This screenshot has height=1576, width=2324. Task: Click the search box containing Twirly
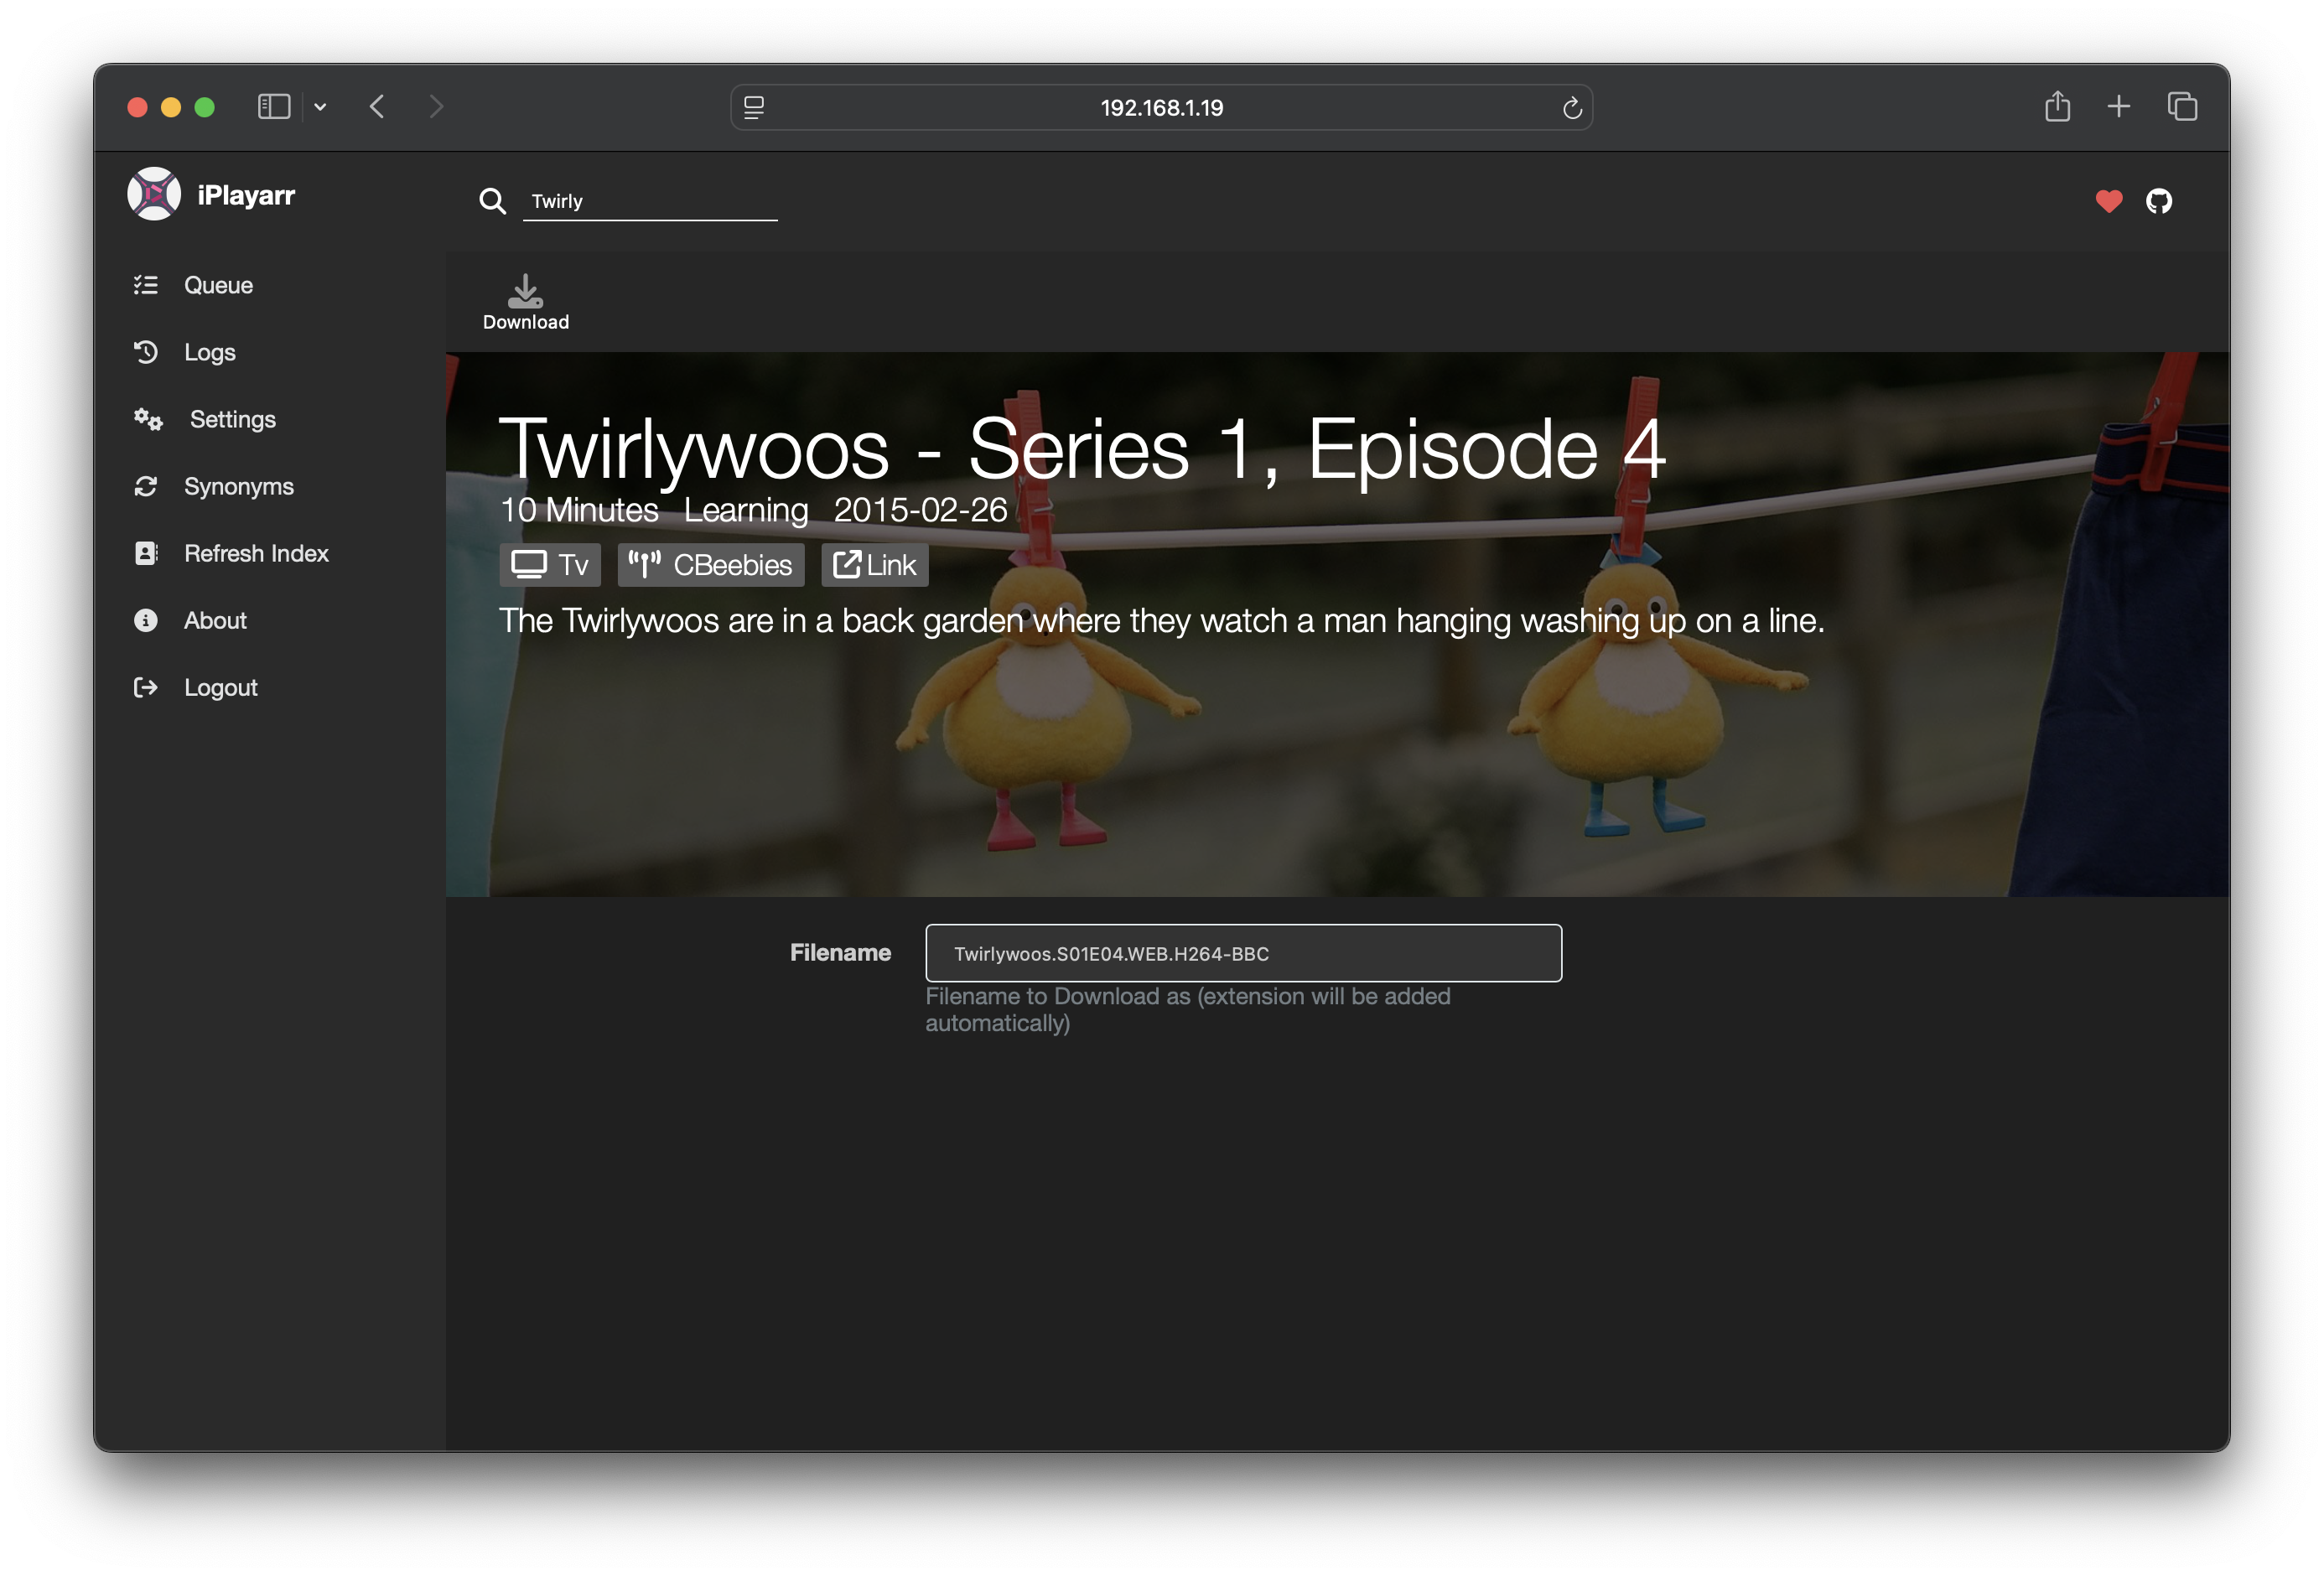649,201
